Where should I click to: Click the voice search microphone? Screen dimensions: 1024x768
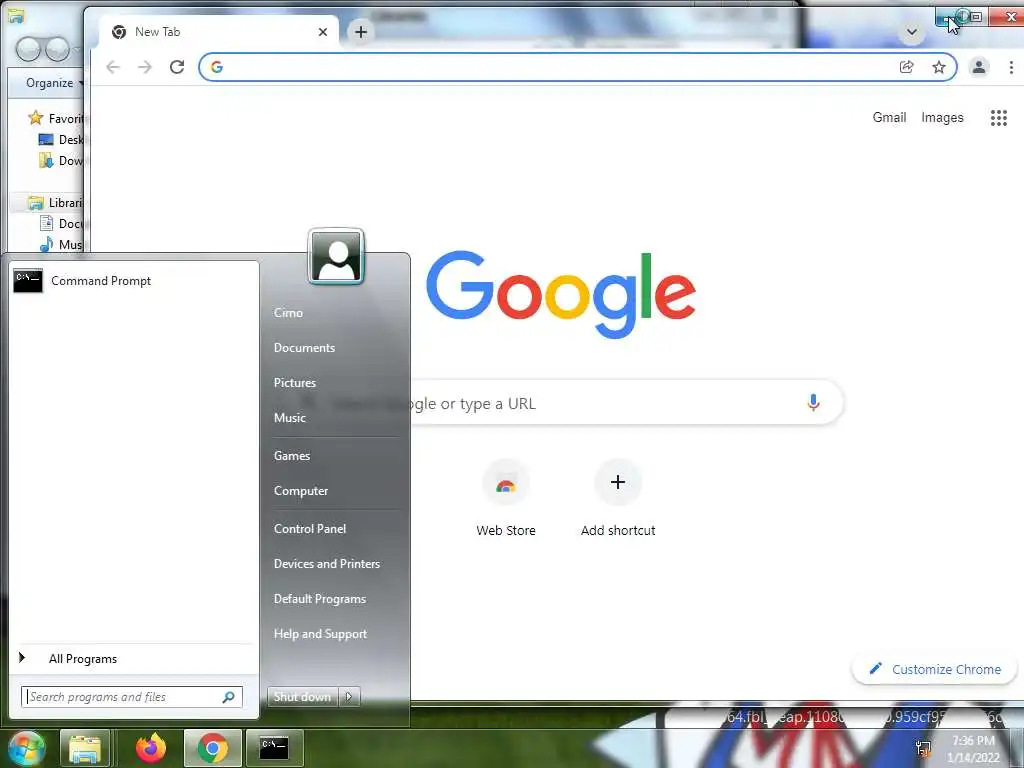coord(813,402)
